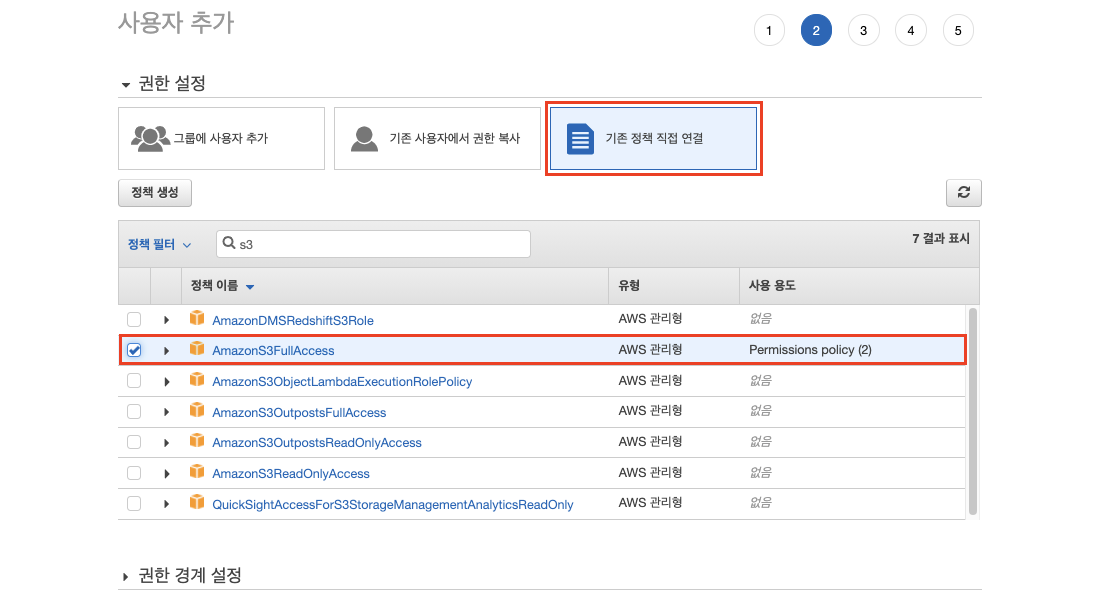
Task: Go to wizard step 1
Action: (x=769, y=31)
